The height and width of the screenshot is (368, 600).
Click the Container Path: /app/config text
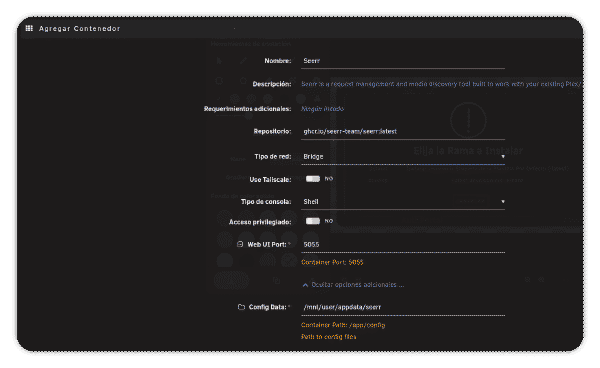tap(343, 325)
